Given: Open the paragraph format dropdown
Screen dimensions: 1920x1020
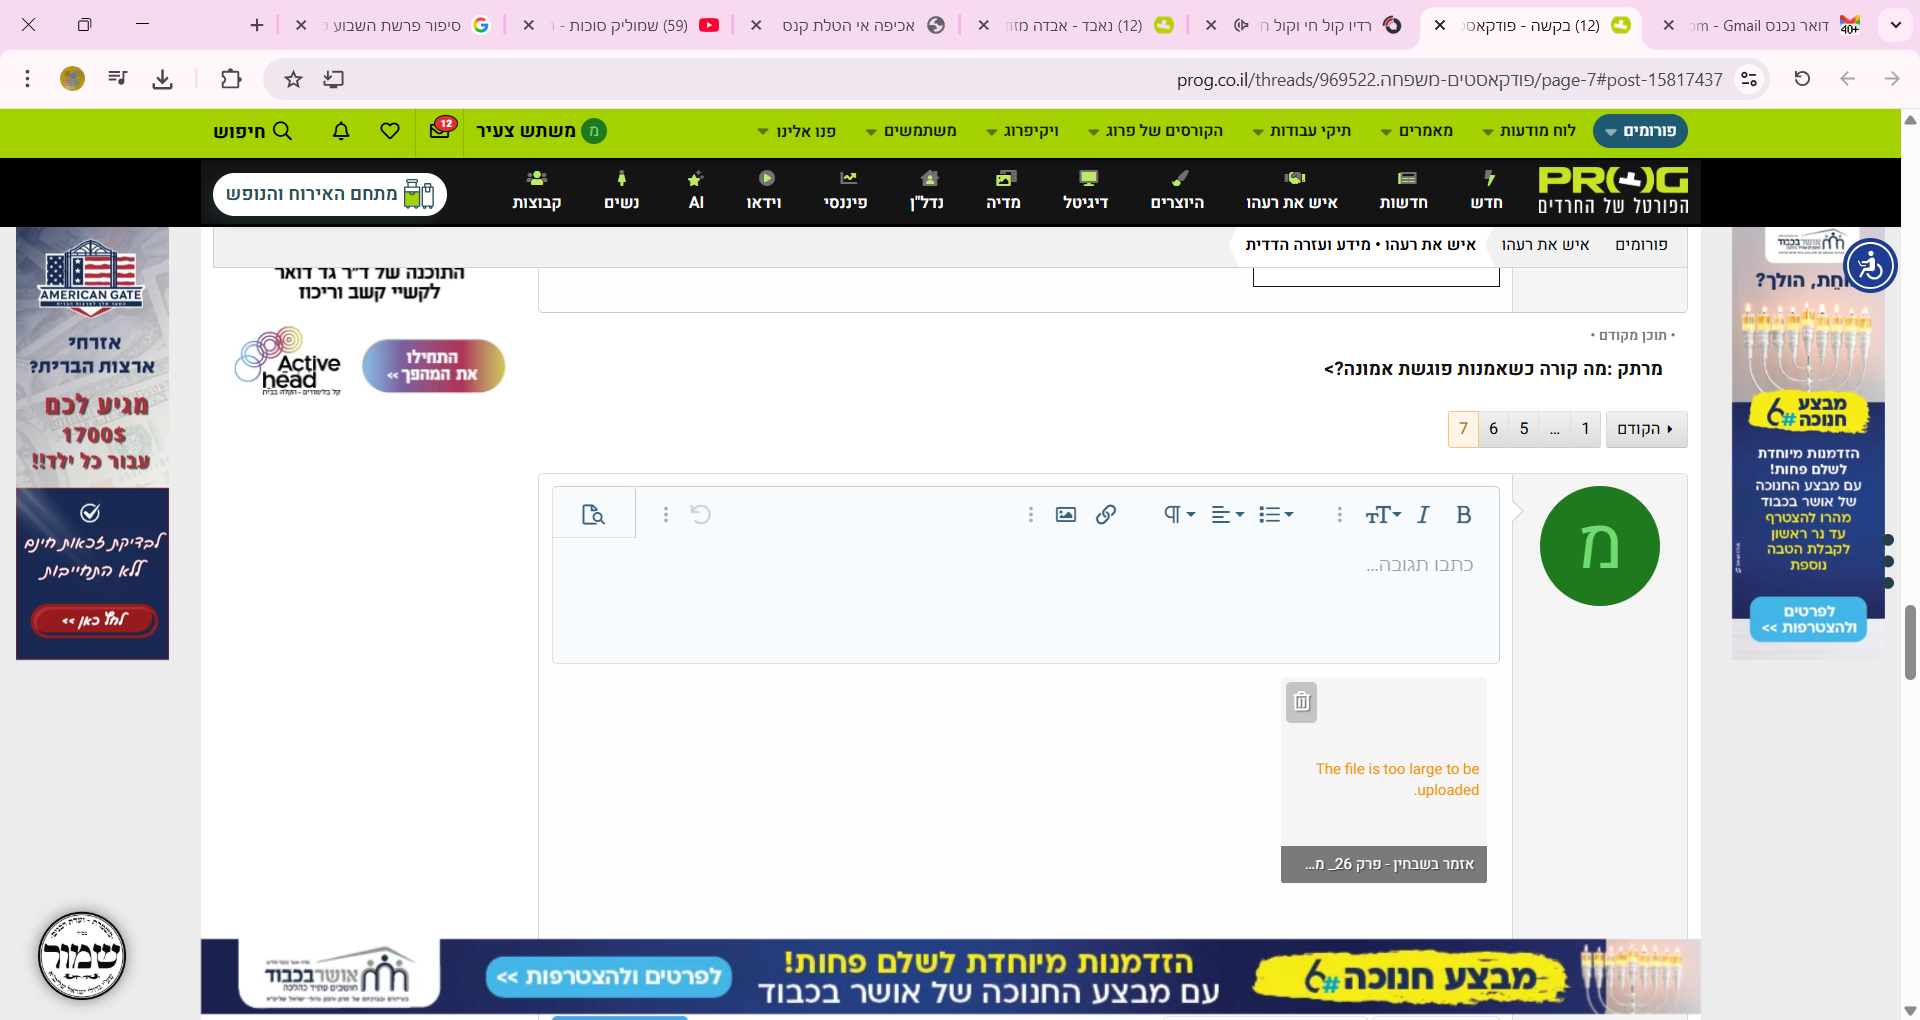Looking at the screenshot, I should tap(1180, 515).
